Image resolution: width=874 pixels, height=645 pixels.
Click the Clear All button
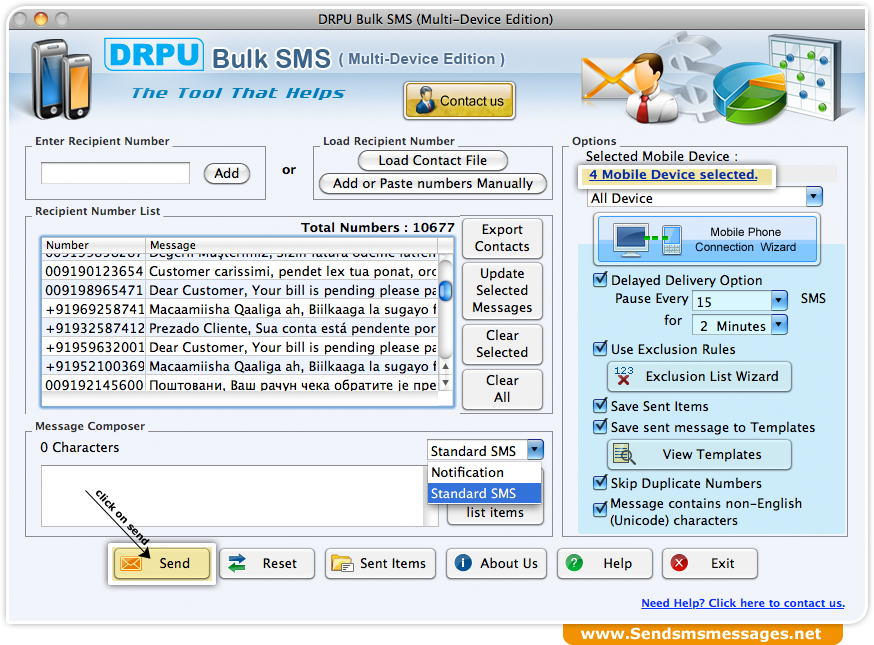pos(502,389)
